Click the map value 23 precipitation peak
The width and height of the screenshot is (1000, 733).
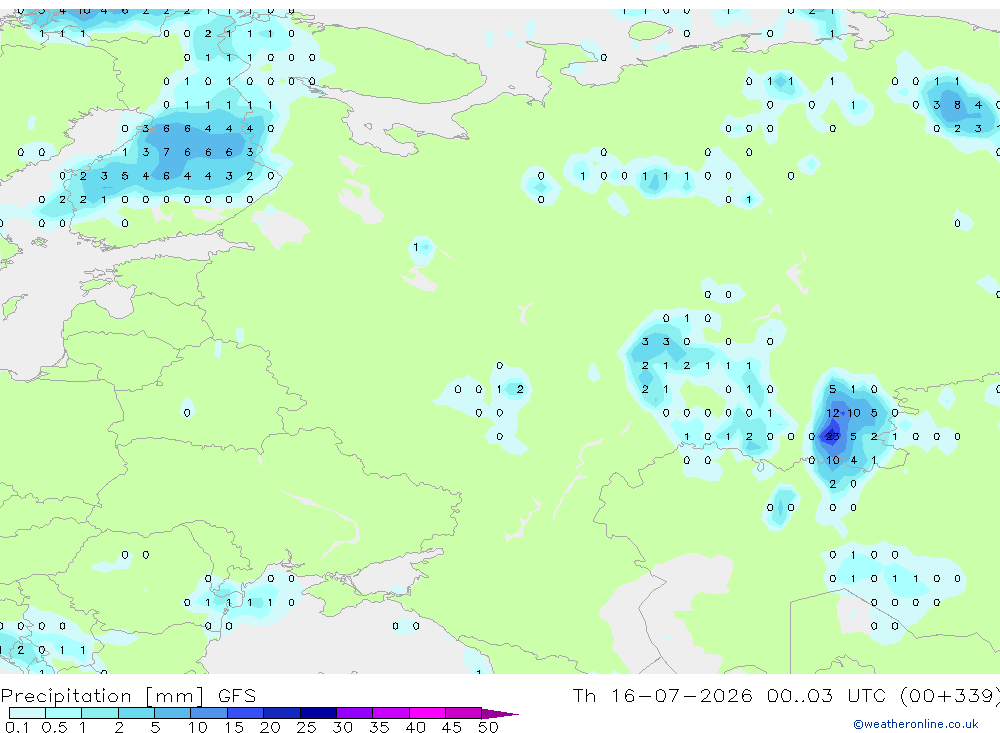point(832,436)
